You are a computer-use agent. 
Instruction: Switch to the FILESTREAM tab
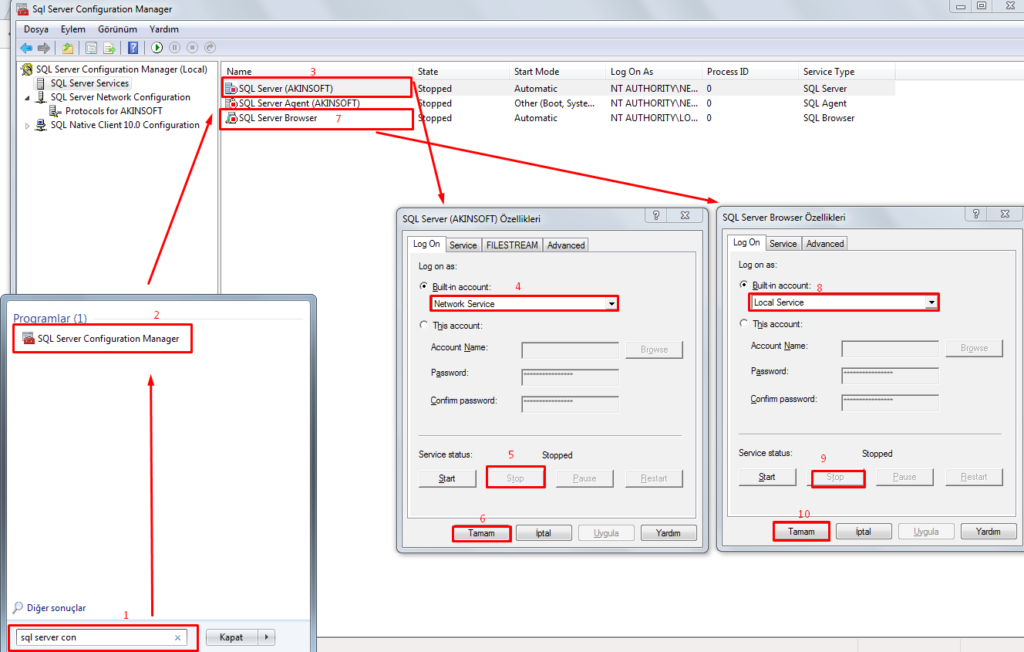(511, 245)
